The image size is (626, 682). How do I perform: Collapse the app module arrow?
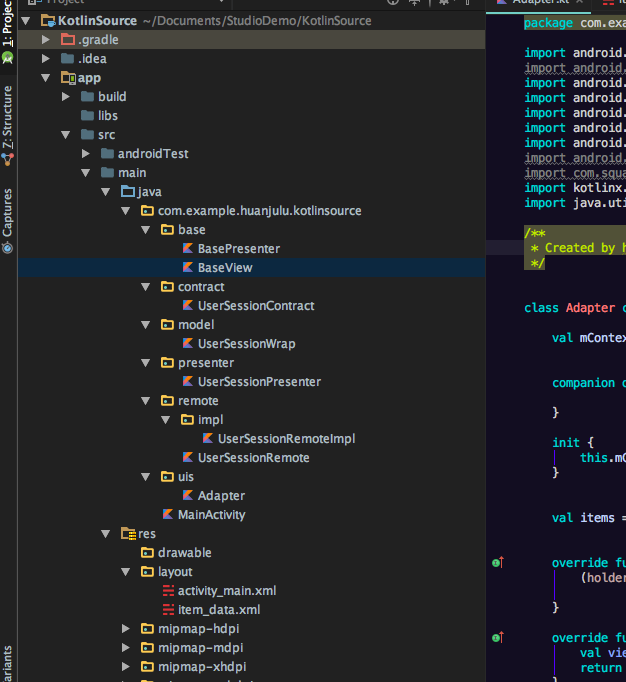tap(45, 78)
